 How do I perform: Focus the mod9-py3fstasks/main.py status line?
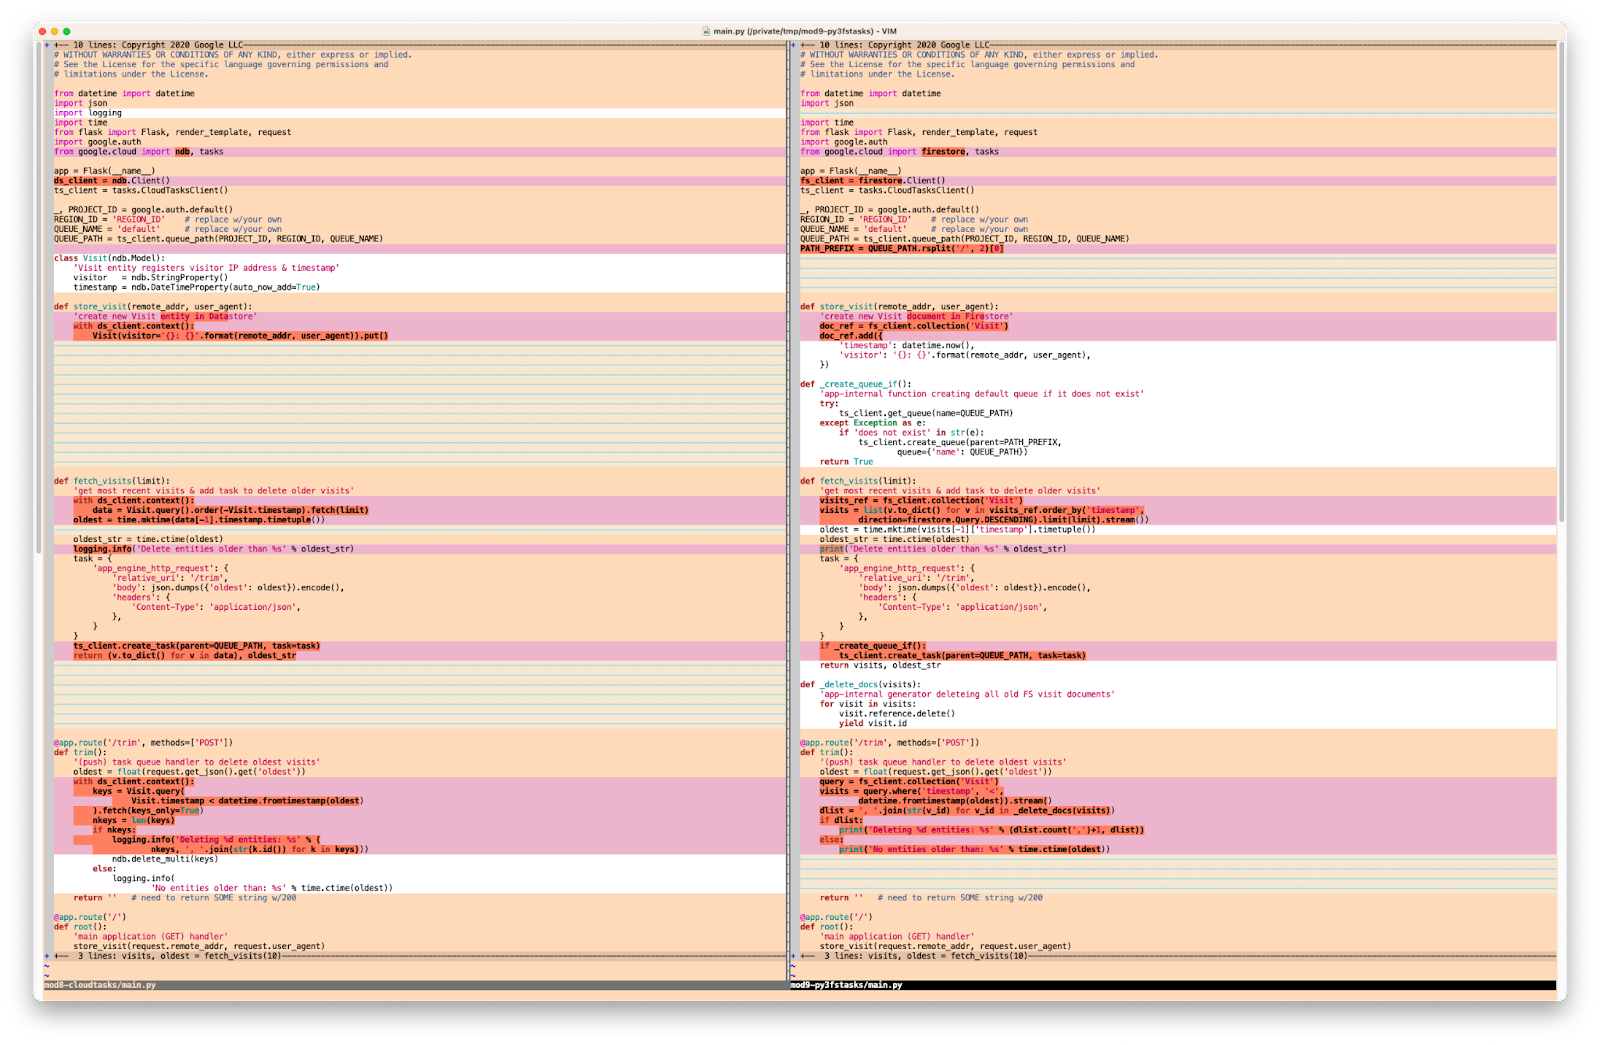847,985
